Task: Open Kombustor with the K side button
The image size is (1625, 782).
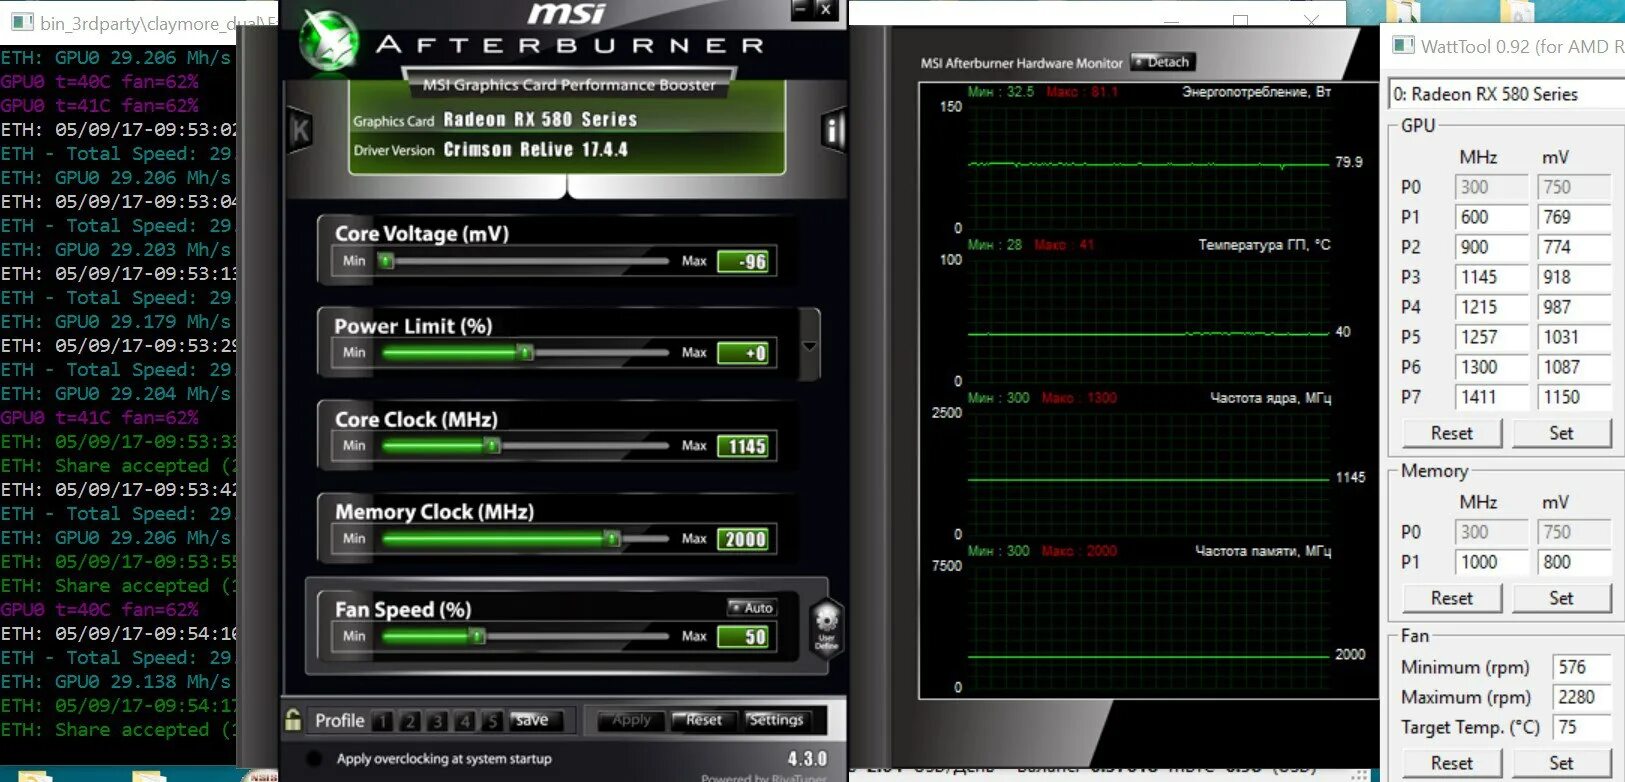Action: (299, 131)
